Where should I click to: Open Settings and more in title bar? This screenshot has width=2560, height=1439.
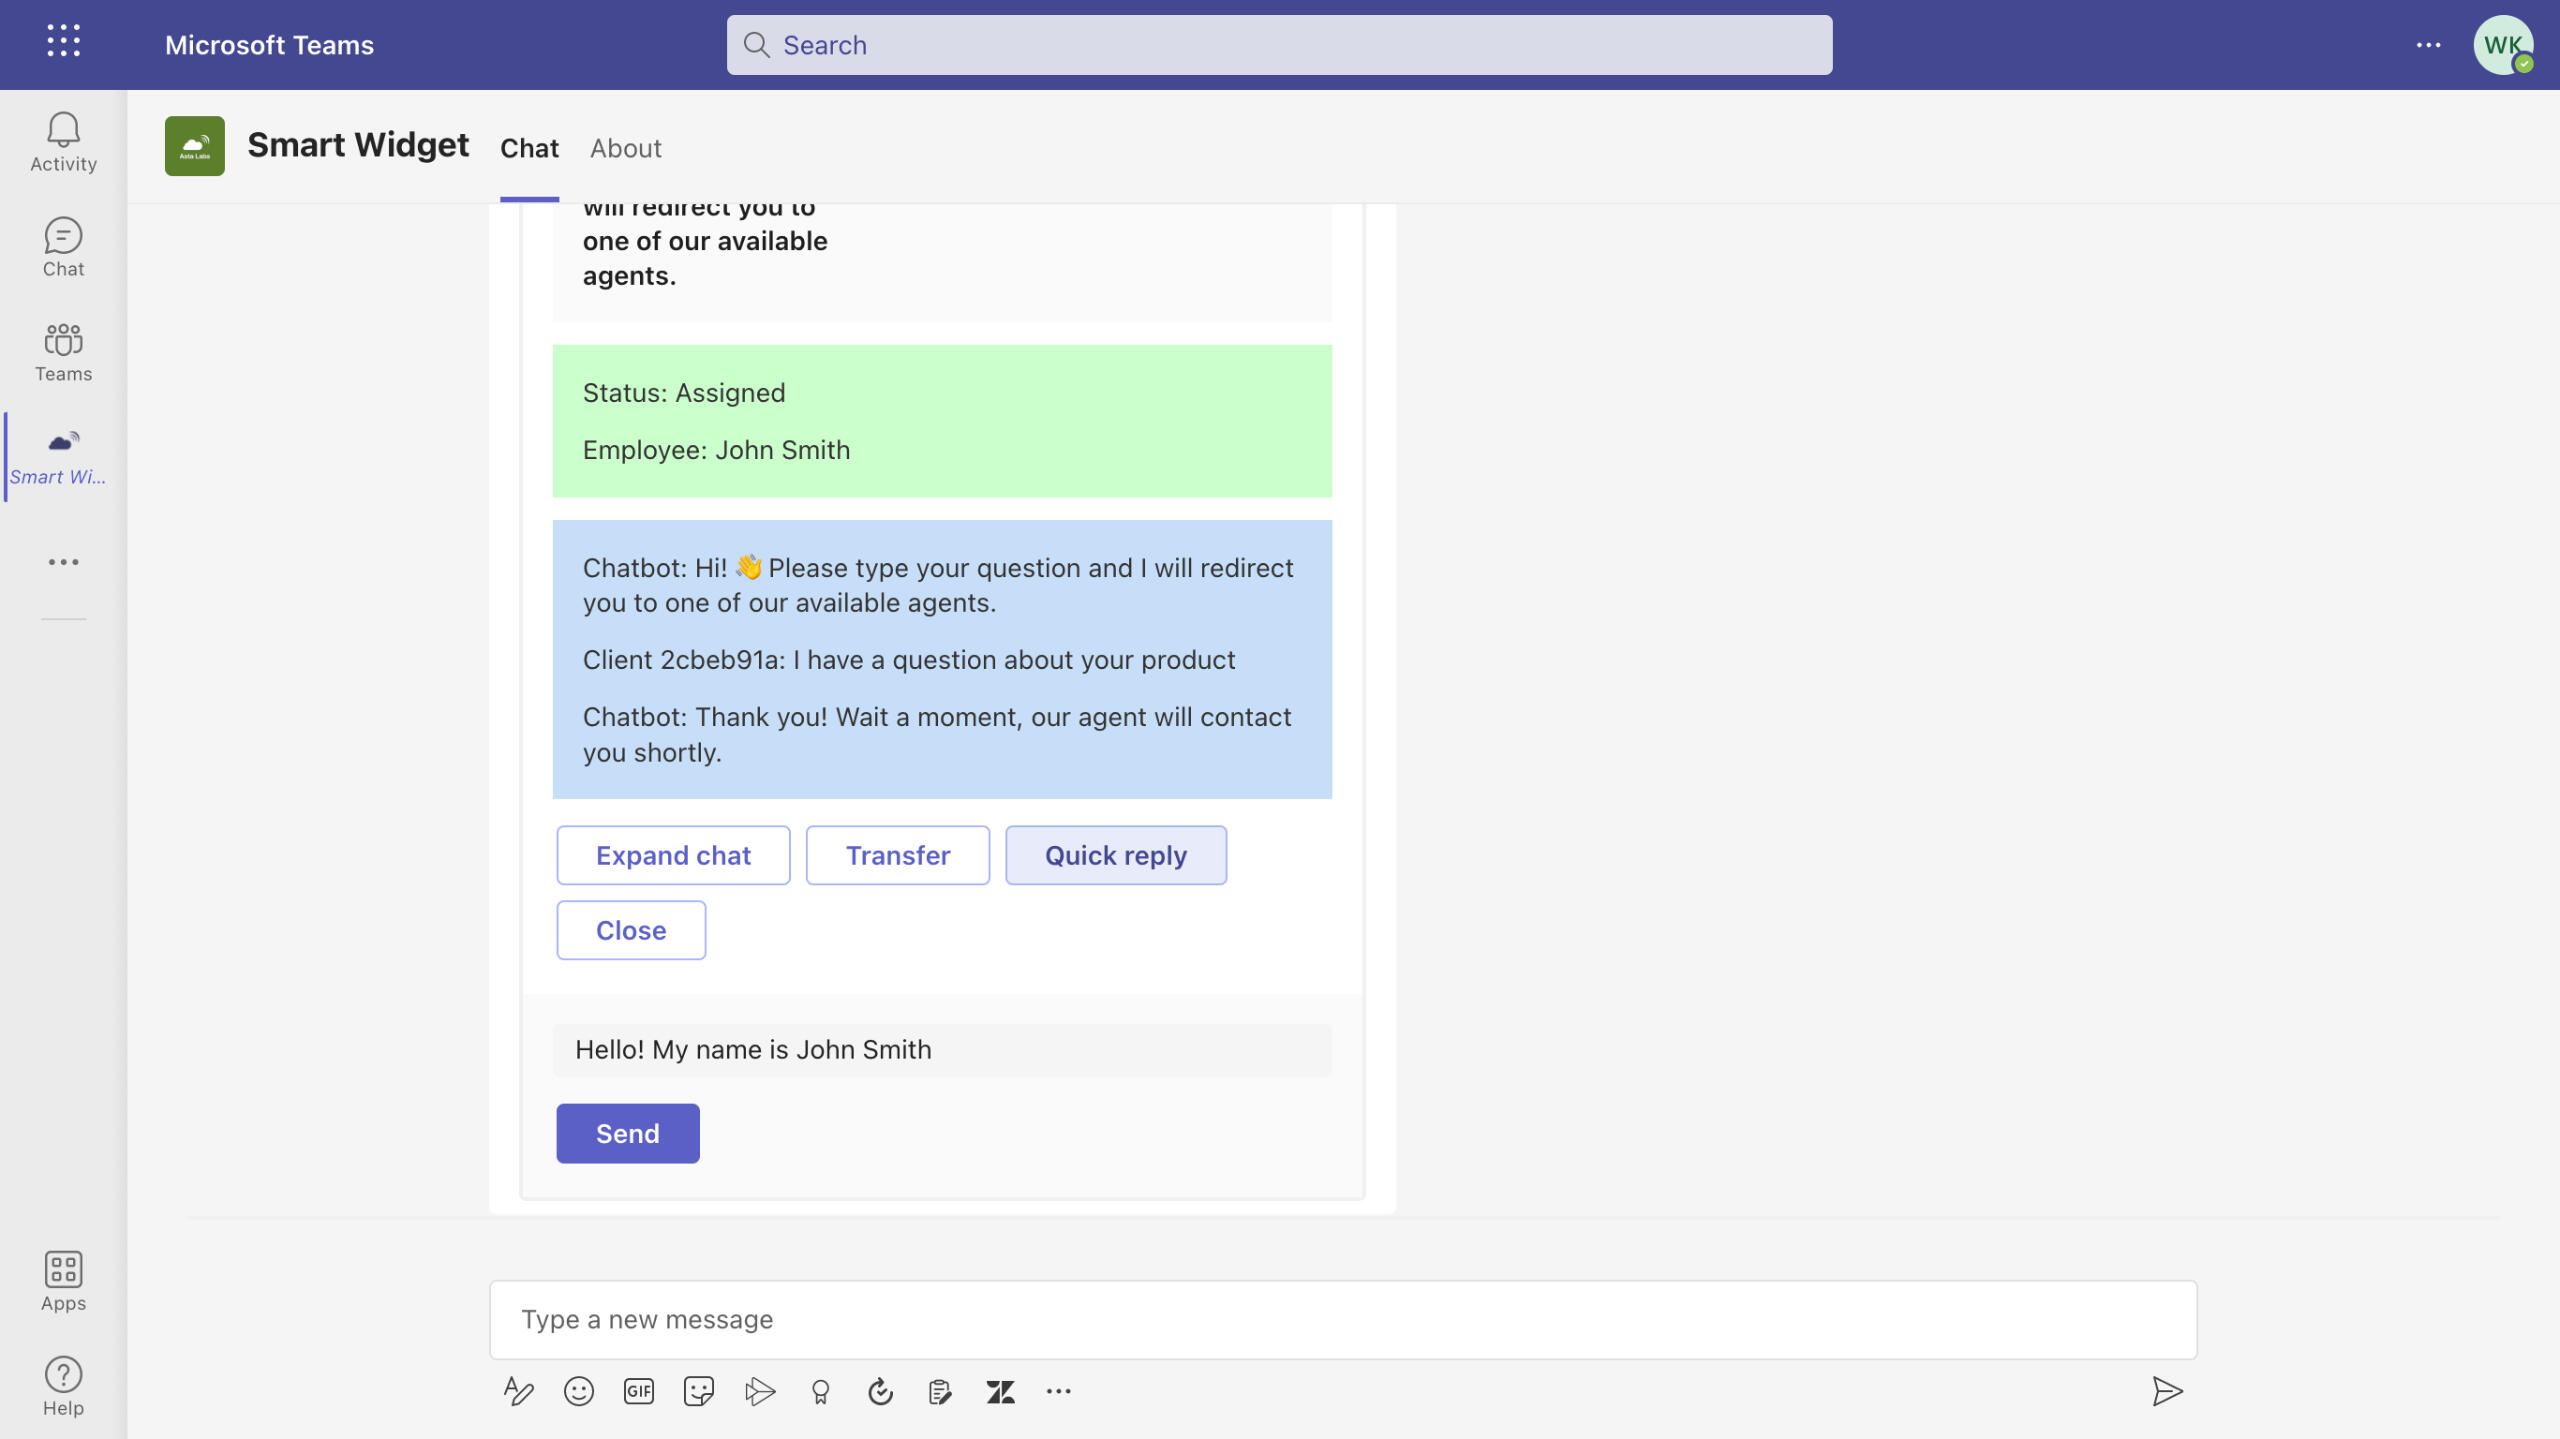(2428, 45)
